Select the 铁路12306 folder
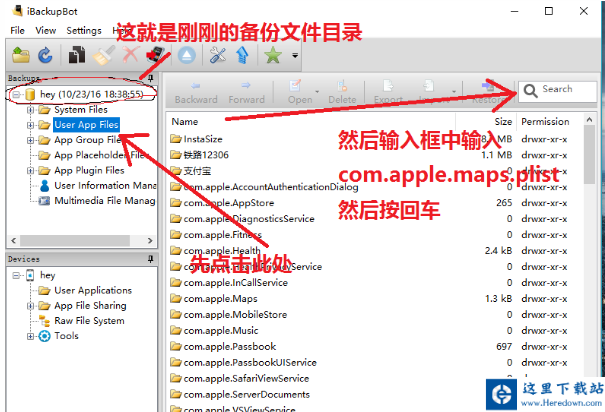Screen dimensions: 605x412 pos(206,155)
